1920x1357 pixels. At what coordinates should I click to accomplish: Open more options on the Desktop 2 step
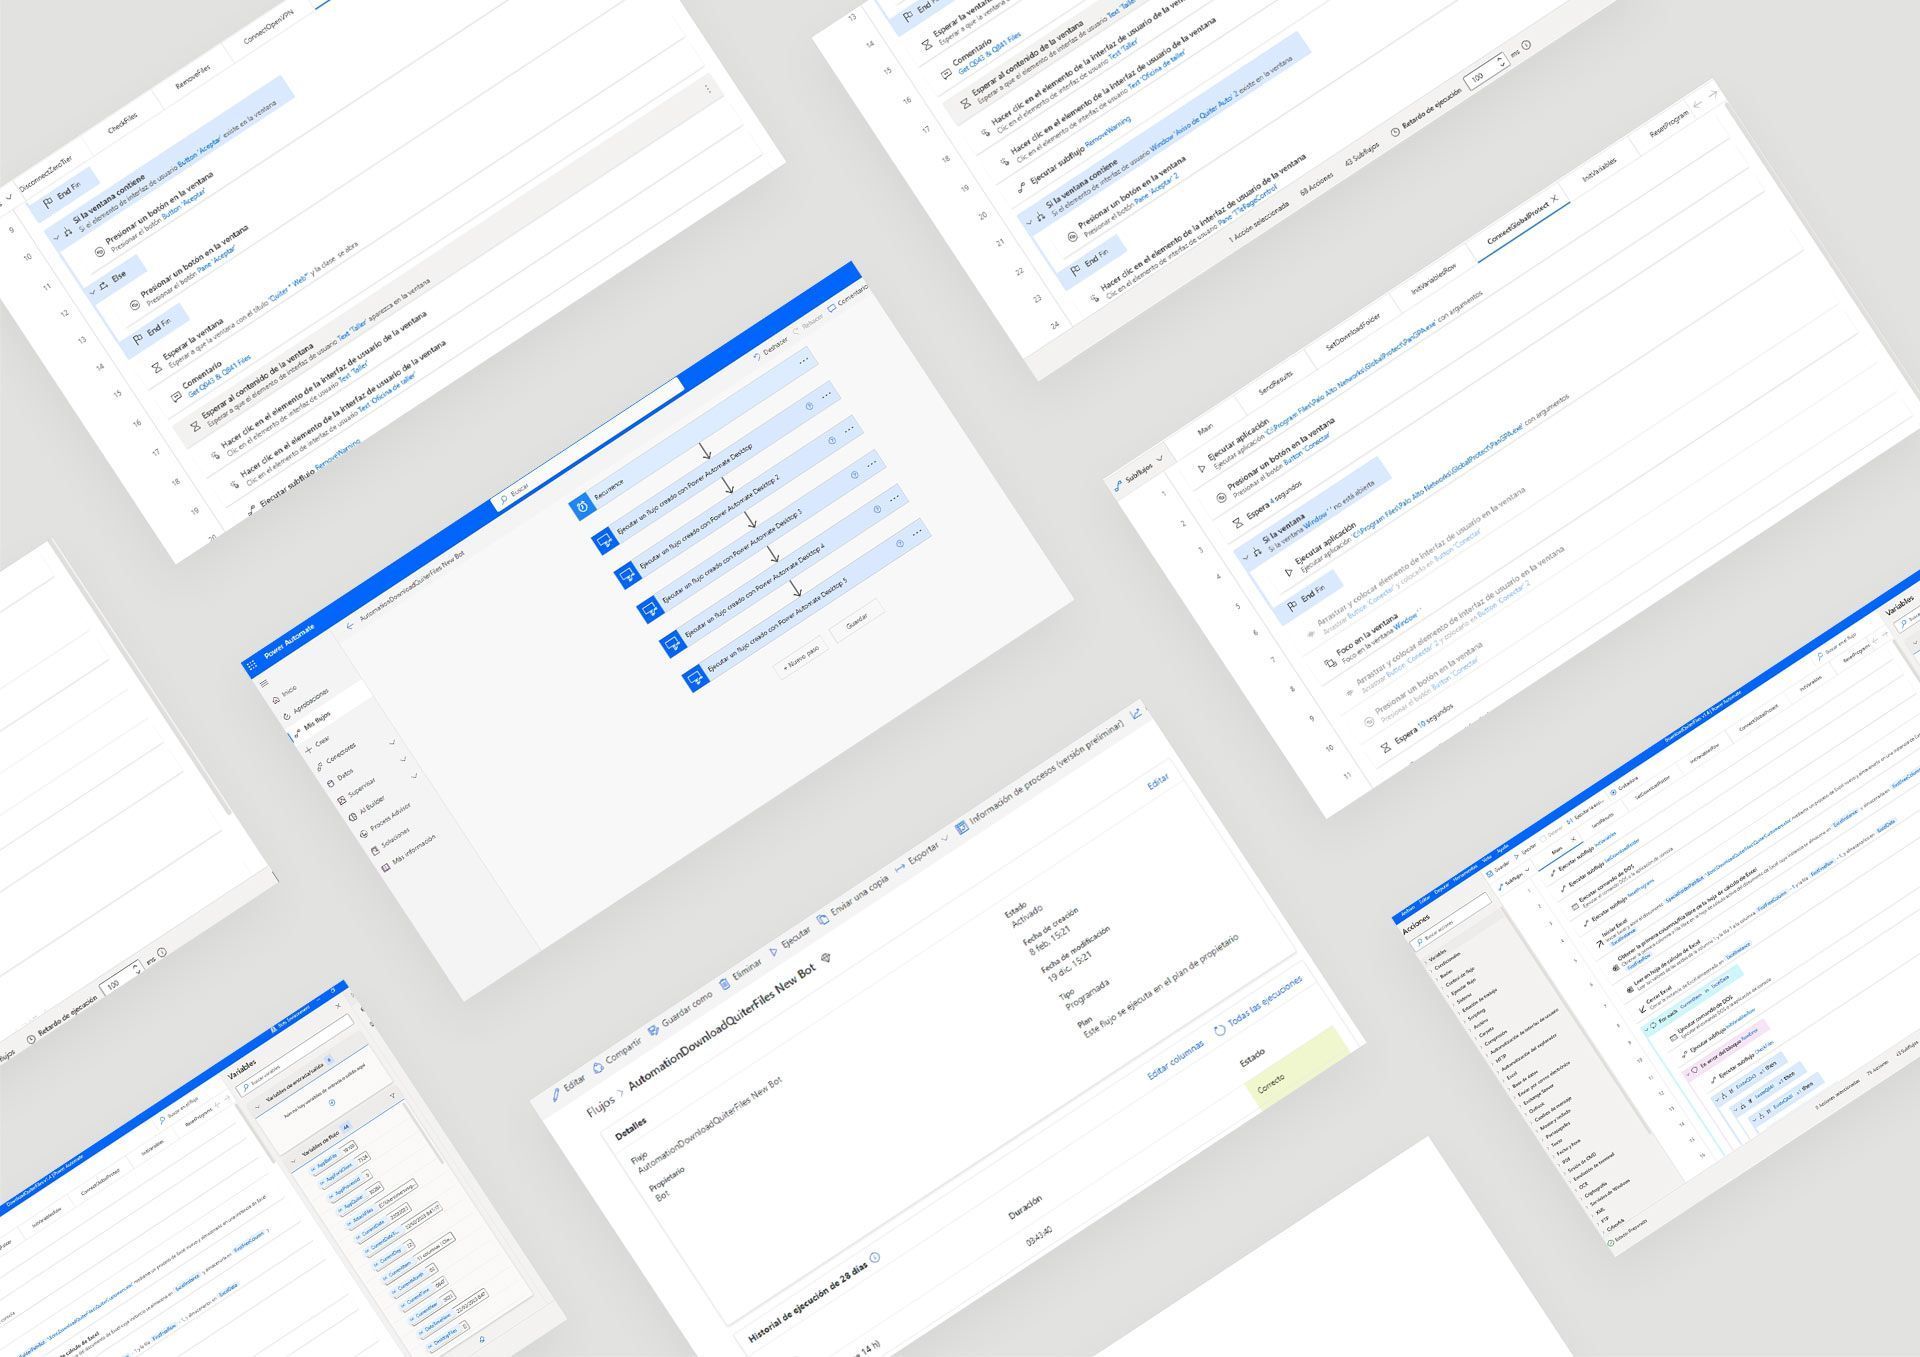[x=848, y=431]
